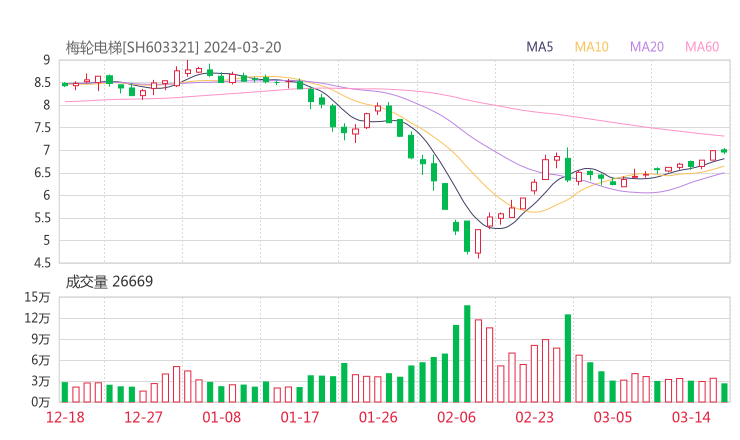Jump to the 01-17 date marker
This screenshot has height=440, width=740.
pos(300,417)
